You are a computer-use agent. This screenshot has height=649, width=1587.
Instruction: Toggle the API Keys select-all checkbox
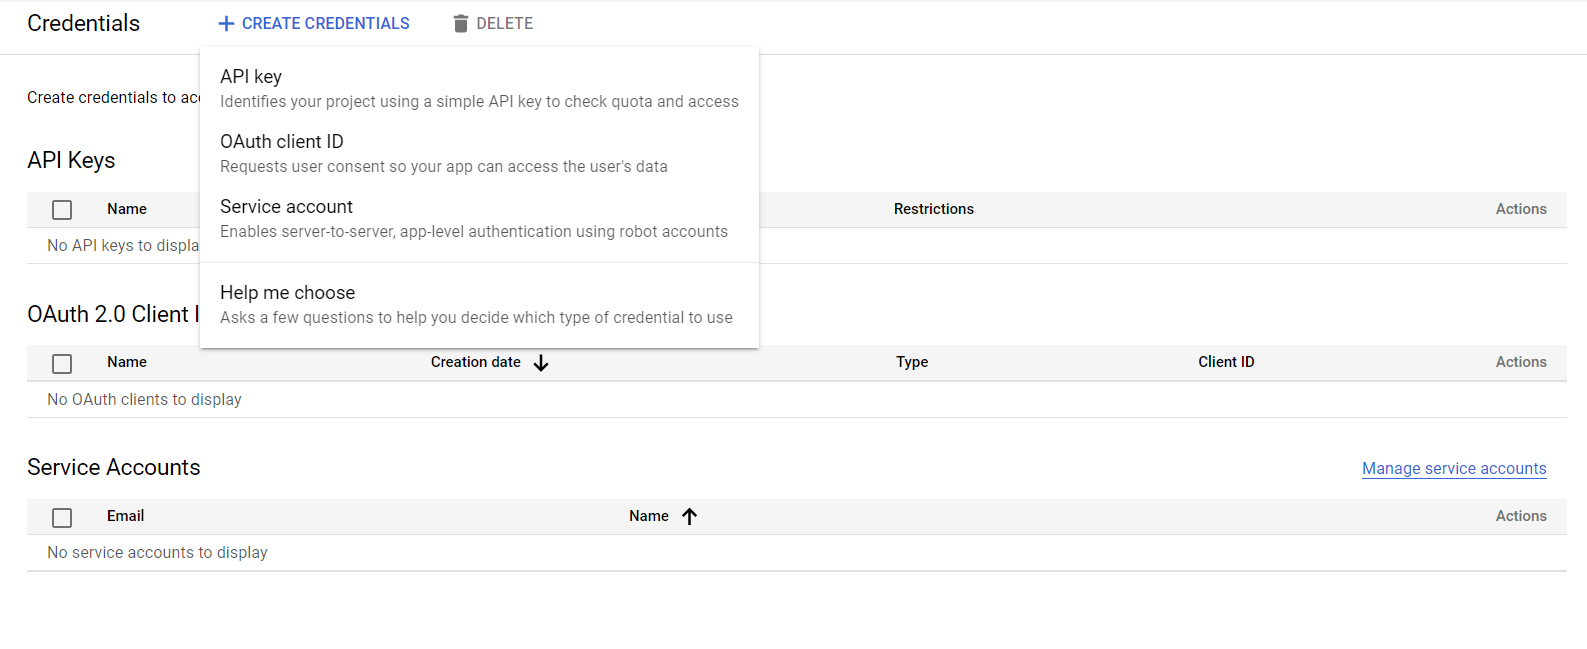[x=62, y=210]
